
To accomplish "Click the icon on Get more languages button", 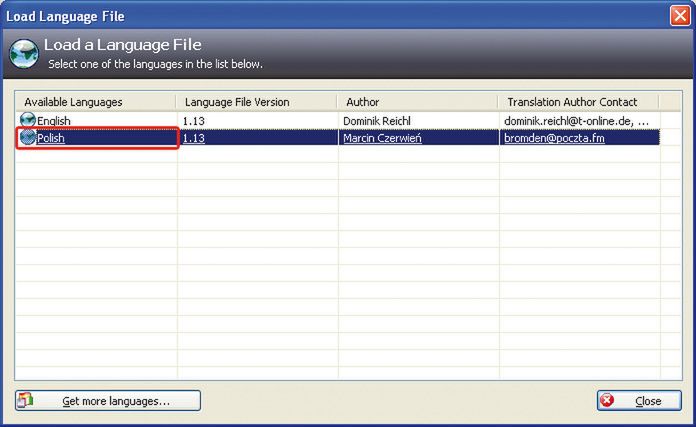I will click(25, 400).
